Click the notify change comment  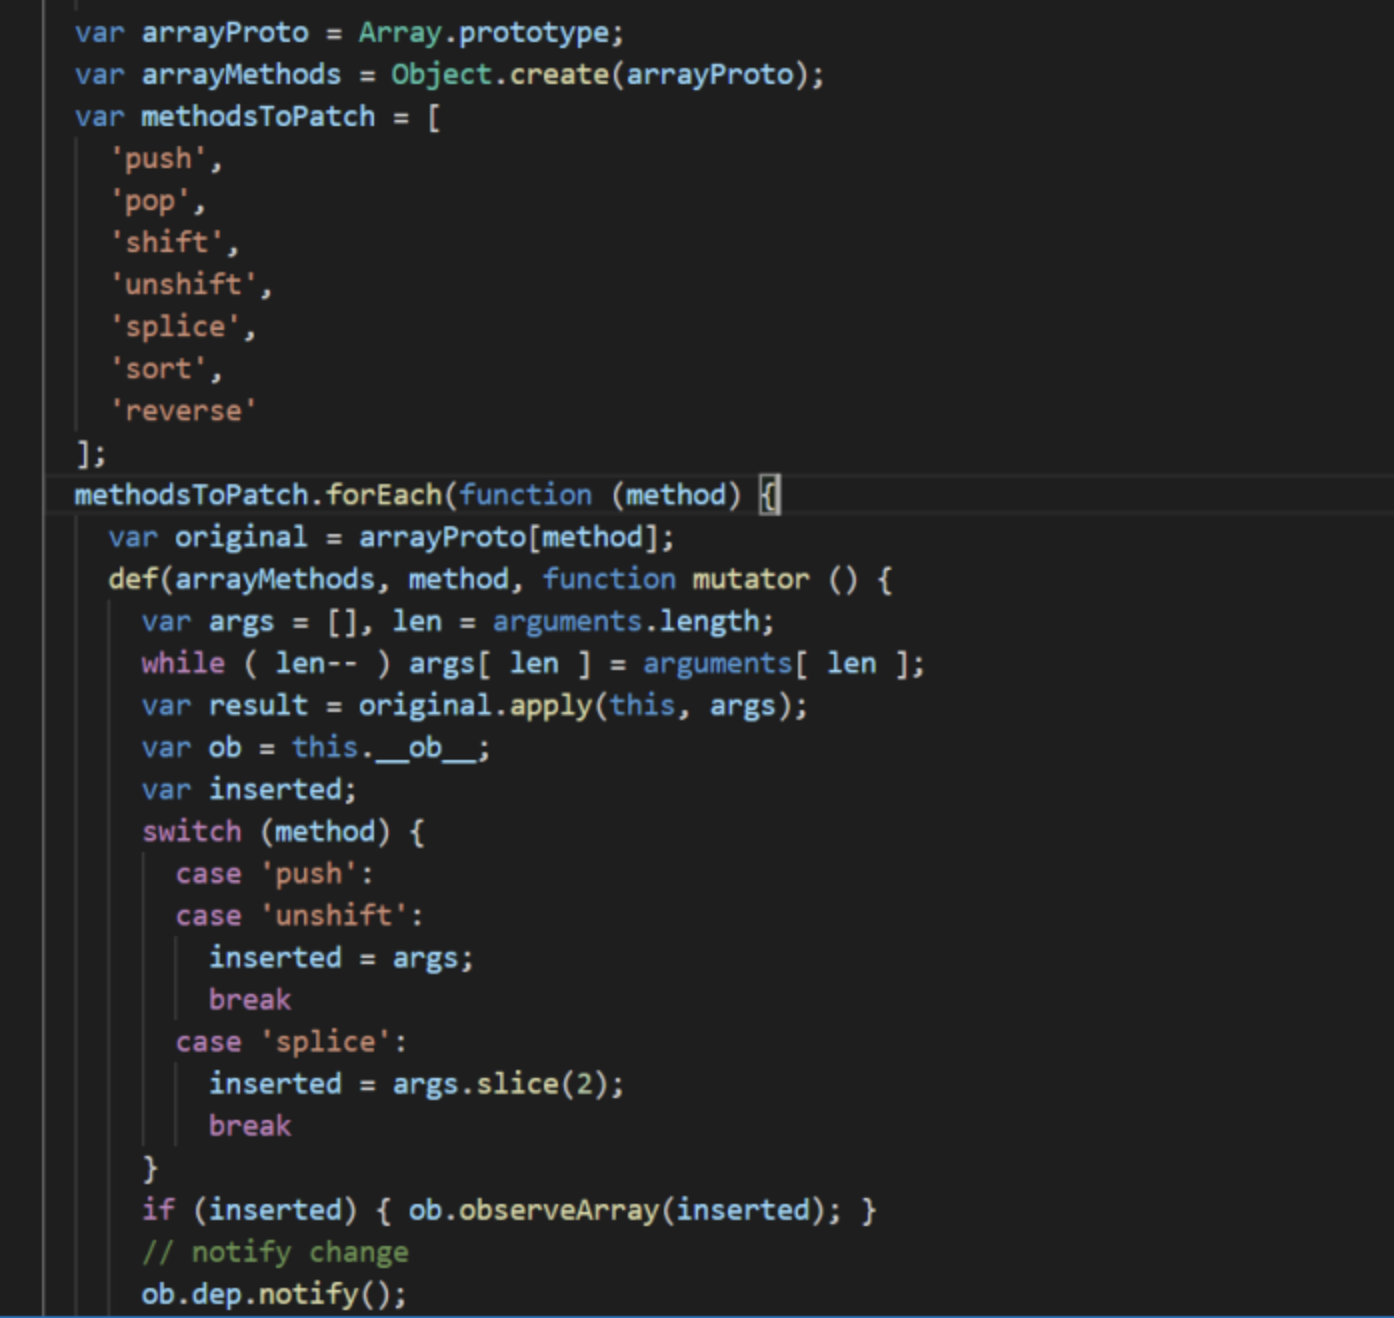pyautogui.click(x=275, y=1252)
